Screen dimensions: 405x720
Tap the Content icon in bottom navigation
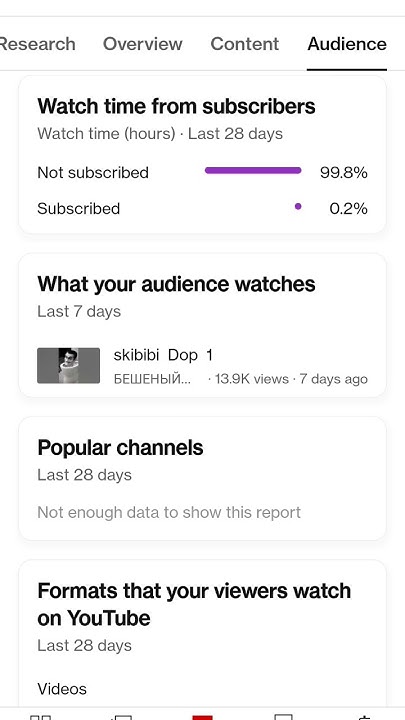pyautogui.click(x=121, y=717)
